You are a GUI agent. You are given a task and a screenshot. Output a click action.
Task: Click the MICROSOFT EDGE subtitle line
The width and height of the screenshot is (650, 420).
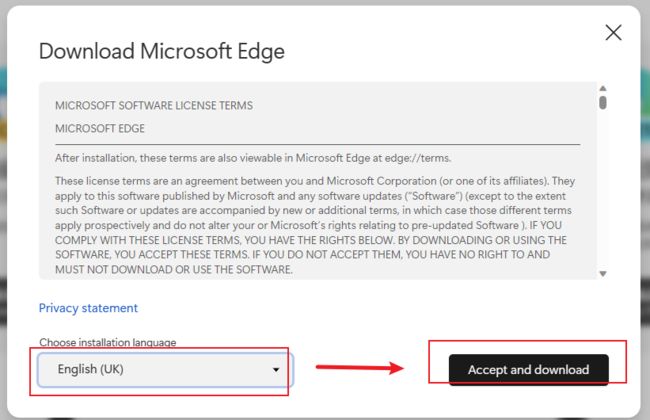(x=100, y=129)
